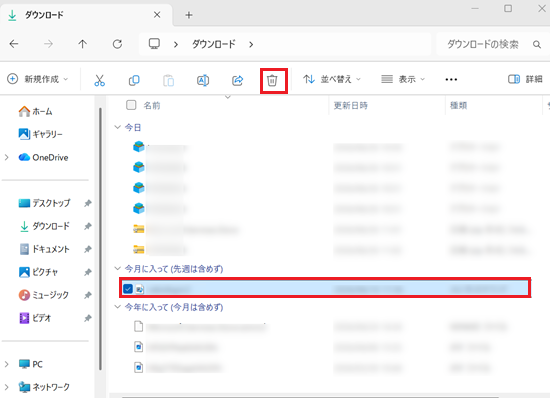Image resolution: width=550 pixels, height=398 pixels.
Task: Uncheck the selected file's checkbox
Action: click(x=128, y=289)
